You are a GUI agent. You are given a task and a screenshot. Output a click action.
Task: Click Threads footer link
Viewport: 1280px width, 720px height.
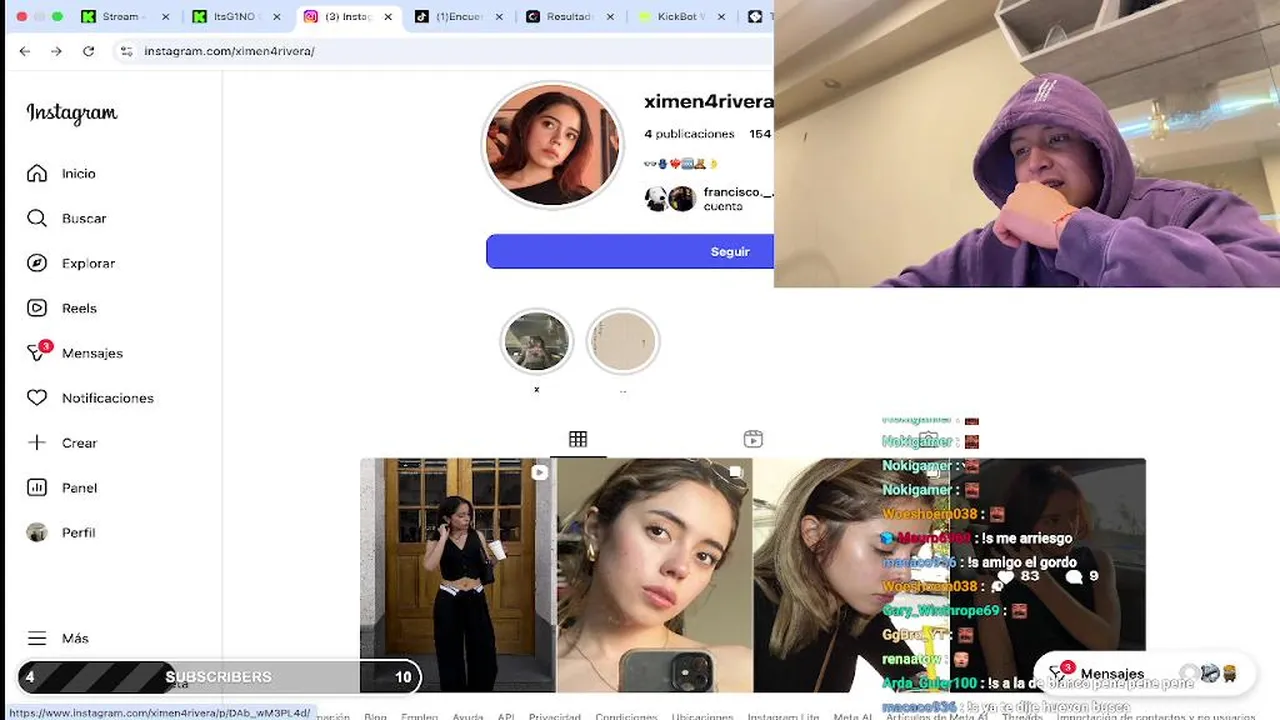coord(1022,716)
